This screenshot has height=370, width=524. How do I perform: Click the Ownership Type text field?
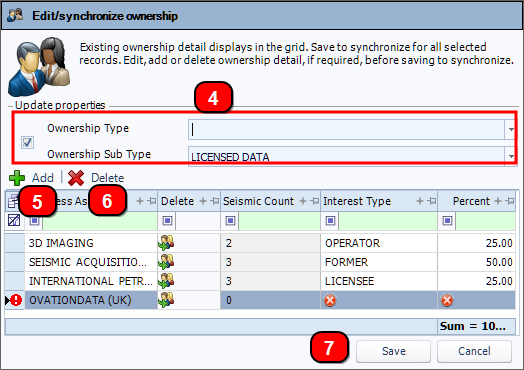(x=346, y=129)
